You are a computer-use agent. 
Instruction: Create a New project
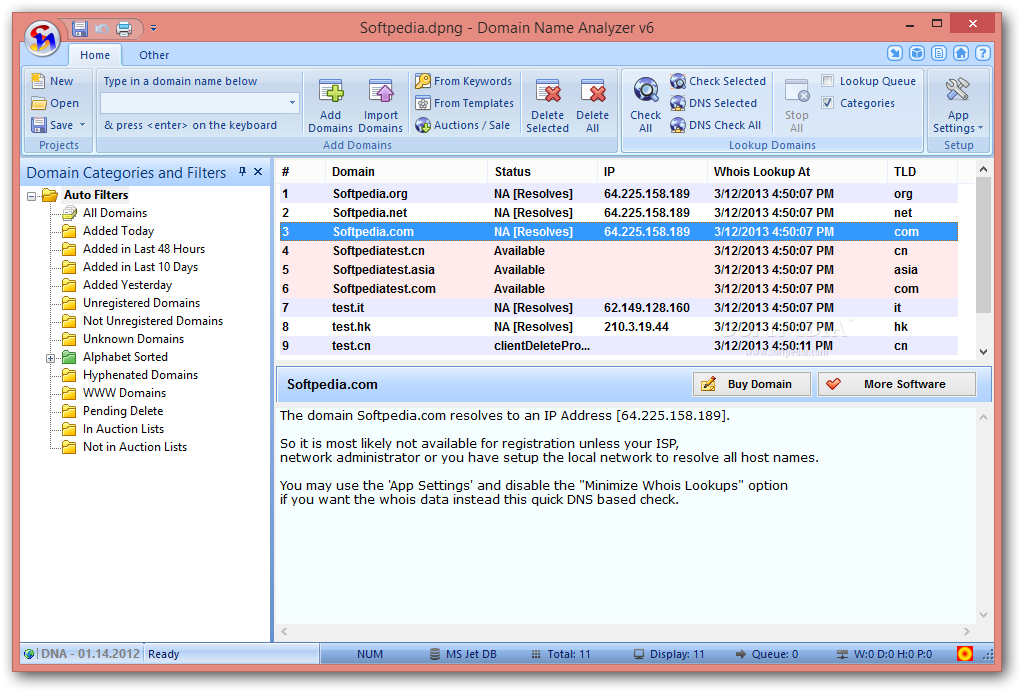(53, 81)
